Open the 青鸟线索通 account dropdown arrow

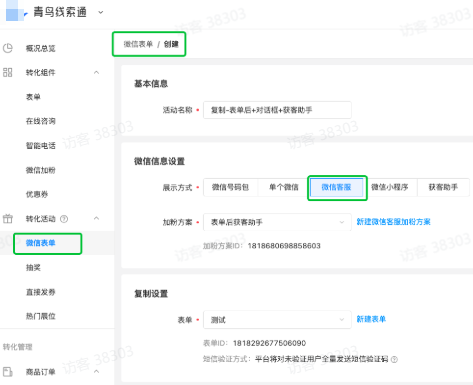[x=101, y=12]
